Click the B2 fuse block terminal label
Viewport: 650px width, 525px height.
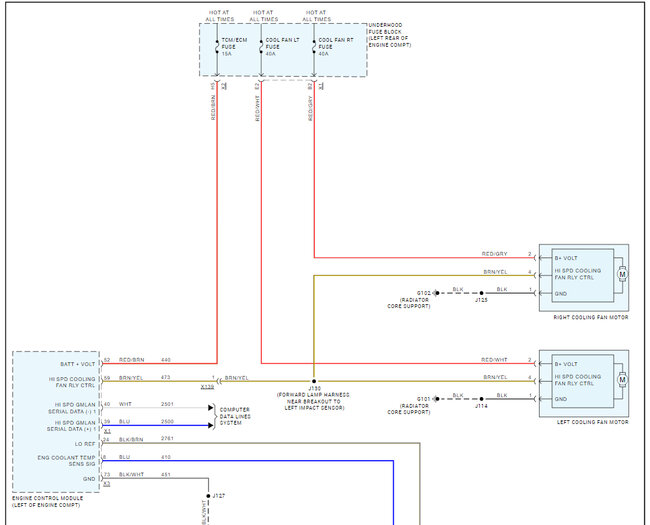310,86
